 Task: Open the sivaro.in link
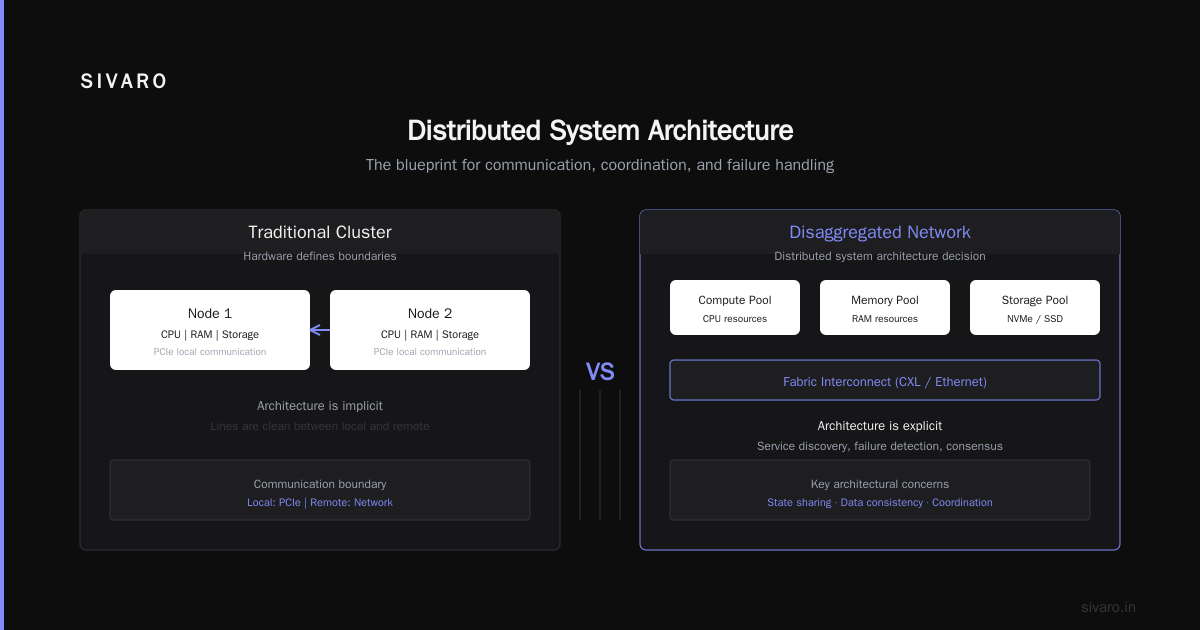pos(1108,607)
